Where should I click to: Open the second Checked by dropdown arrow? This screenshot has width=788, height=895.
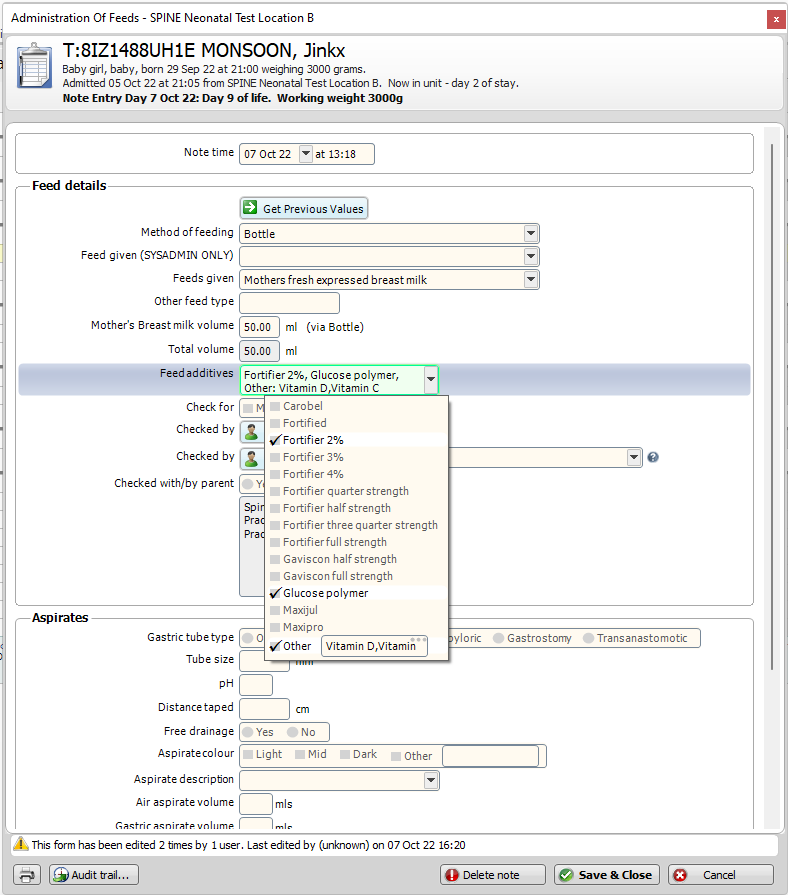[633, 457]
